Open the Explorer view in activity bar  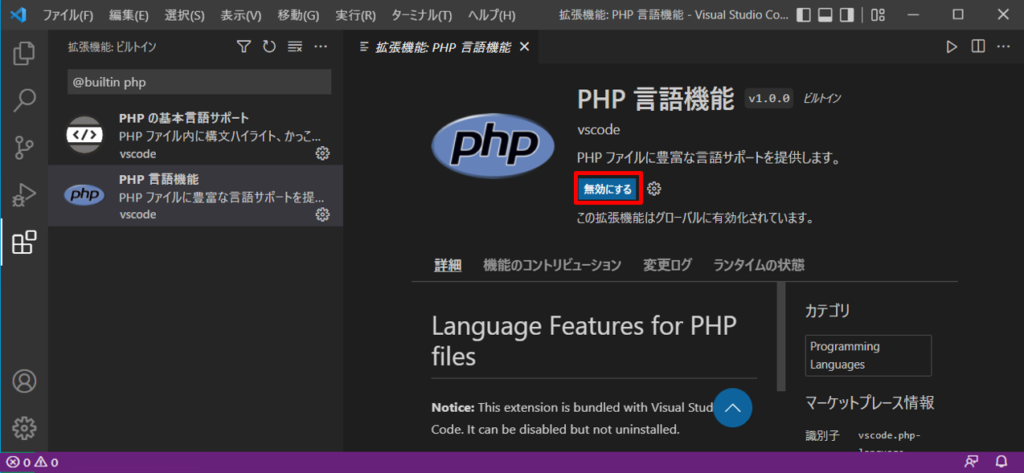tap(24, 53)
